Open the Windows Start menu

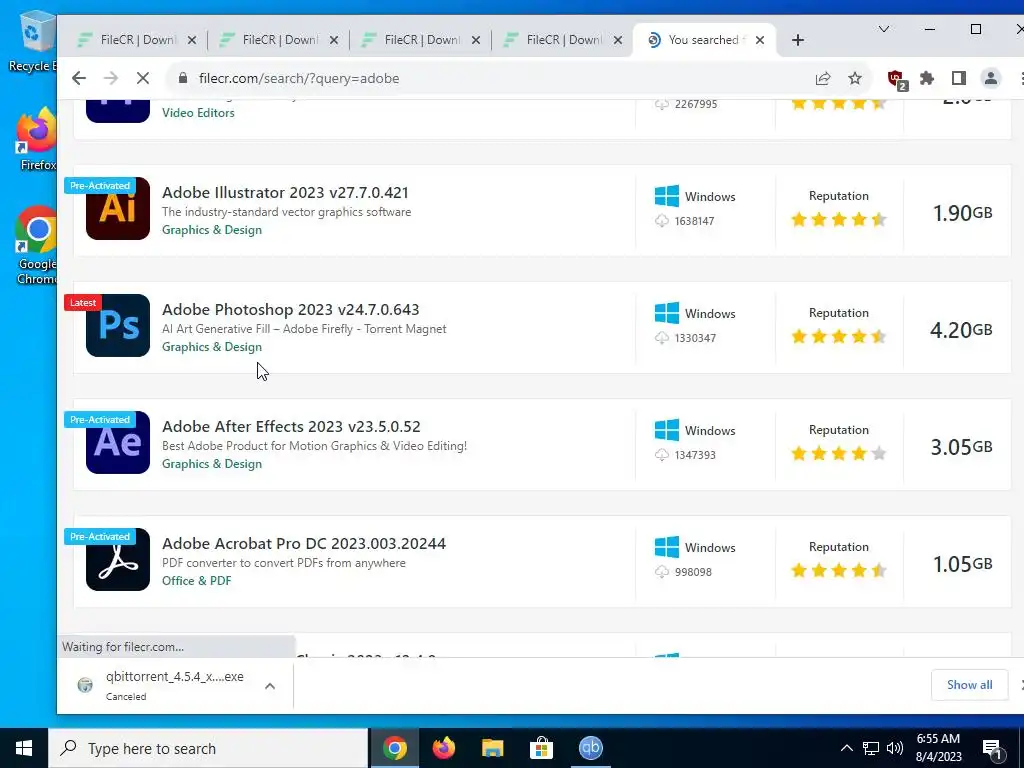24,748
